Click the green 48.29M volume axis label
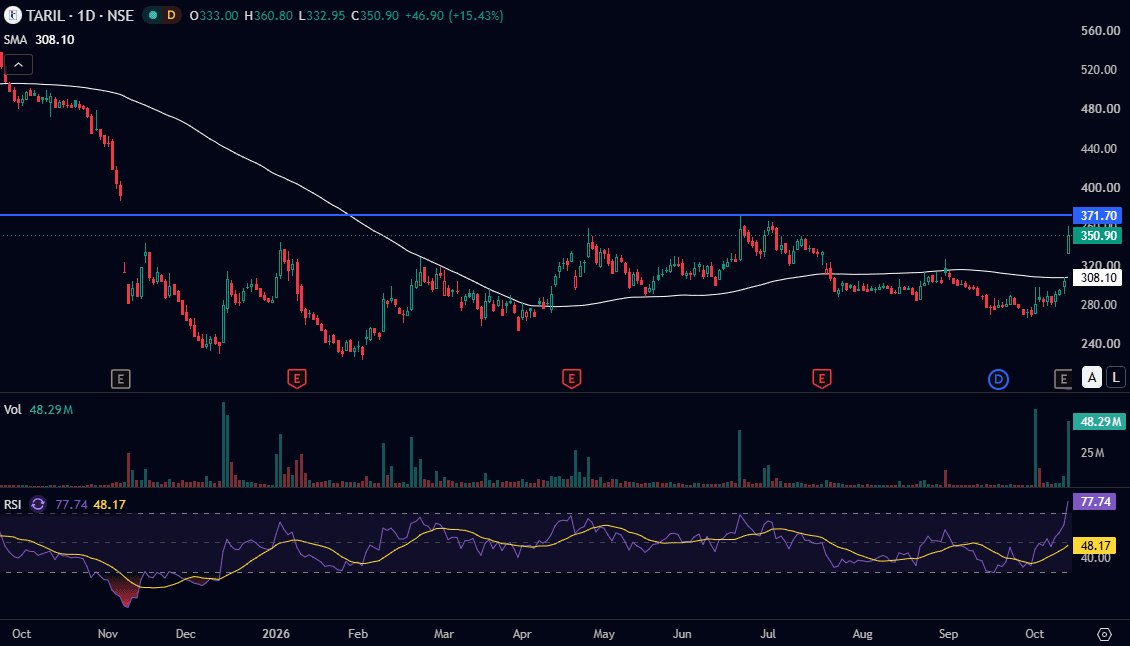Image resolution: width=1130 pixels, height=646 pixels. pyautogui.click(x=1100, y=422)
